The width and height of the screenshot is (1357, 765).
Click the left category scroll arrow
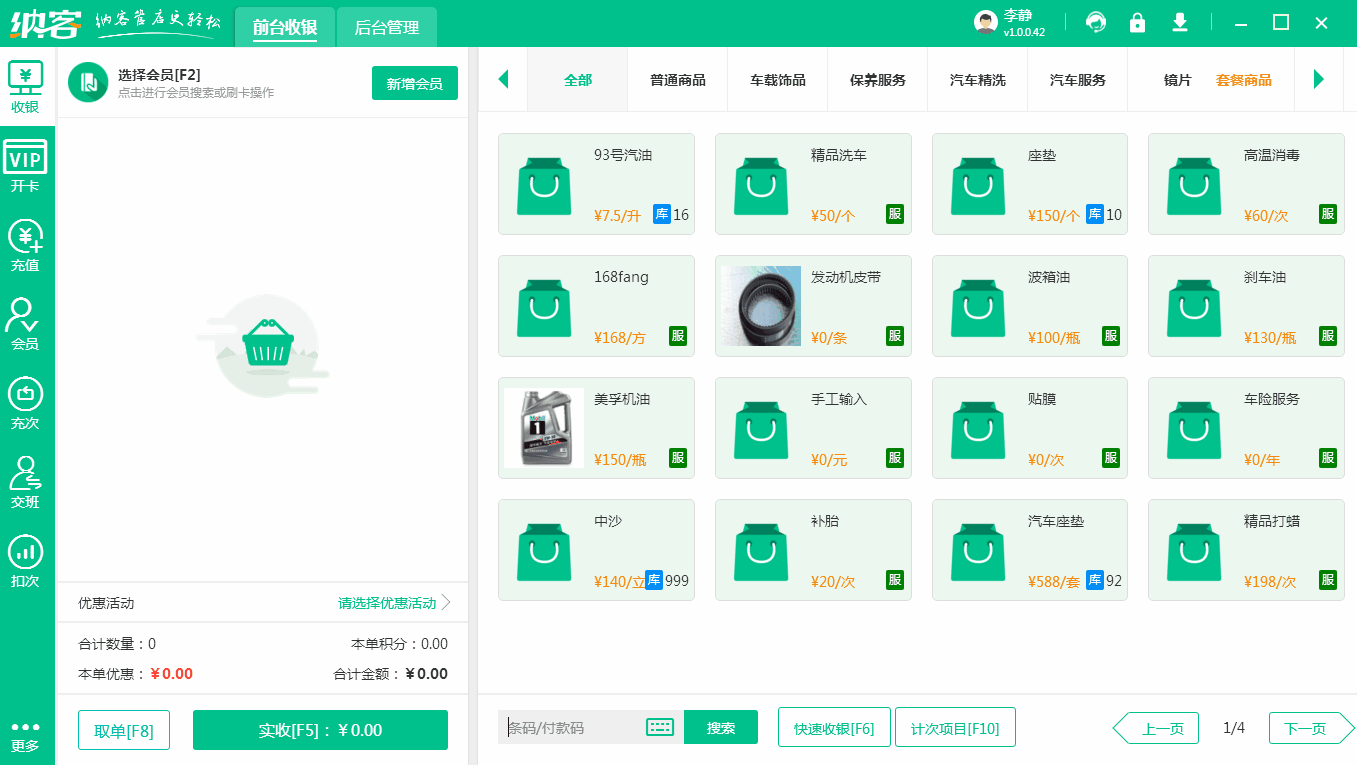[503, 79]
